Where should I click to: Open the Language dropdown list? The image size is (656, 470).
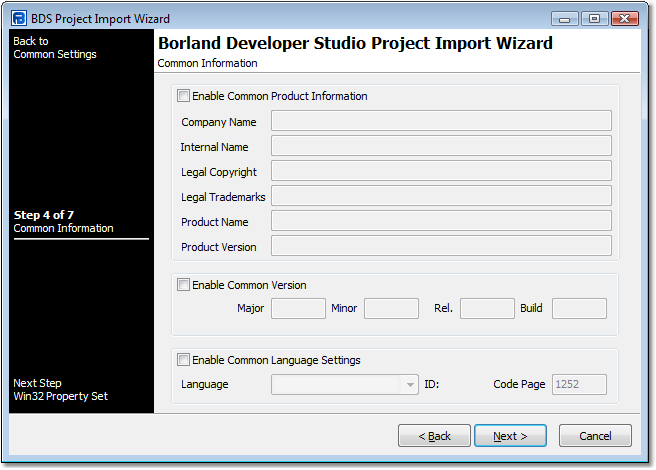345,384
